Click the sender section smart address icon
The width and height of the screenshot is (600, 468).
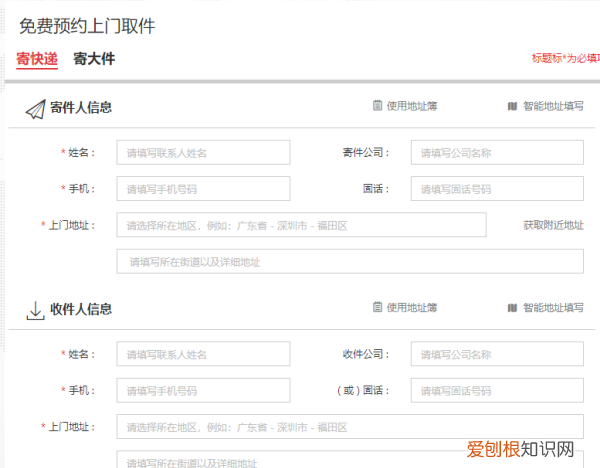512,106
